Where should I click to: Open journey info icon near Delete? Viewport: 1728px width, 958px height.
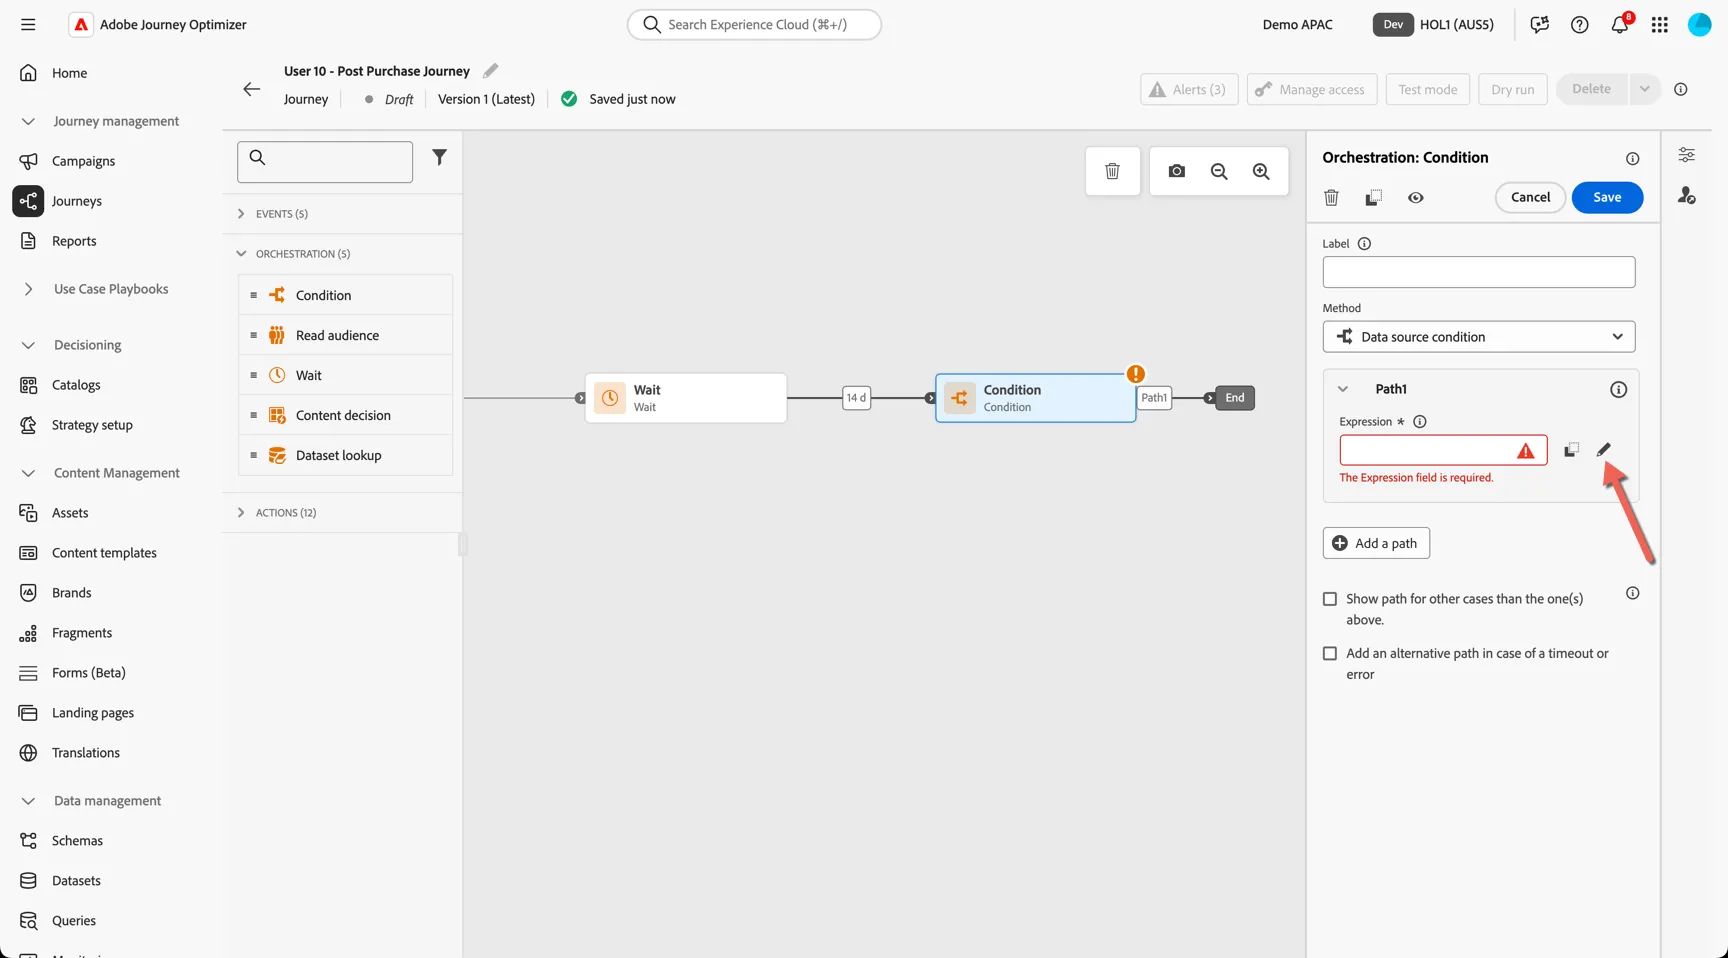[x=1681, y=89]
